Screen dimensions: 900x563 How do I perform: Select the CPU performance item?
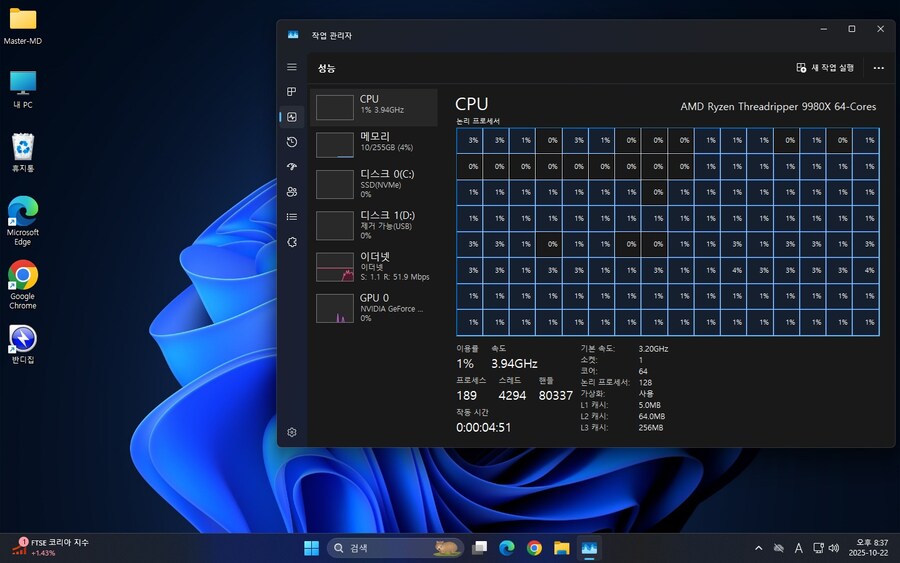pos(374,107)
